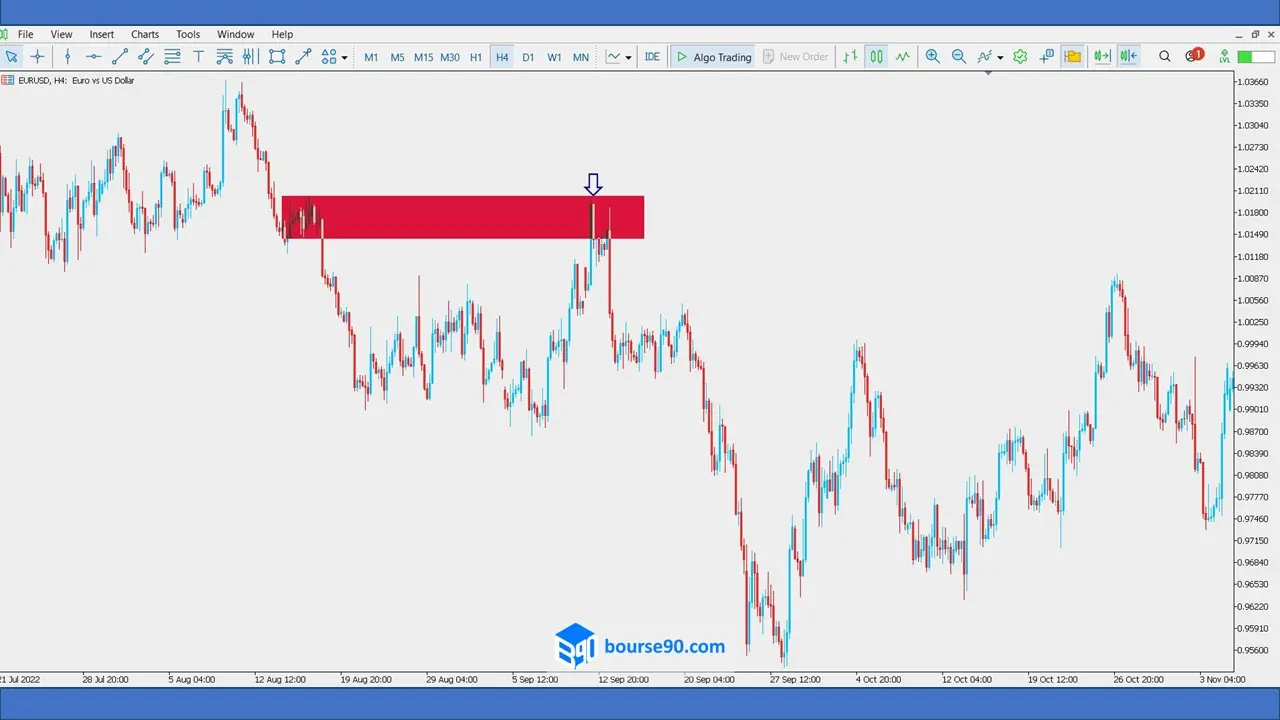This screenshot has width=1280, height=720.
Task: Toggle auto scroll to latest bar
Action: tap(1102, 57)
